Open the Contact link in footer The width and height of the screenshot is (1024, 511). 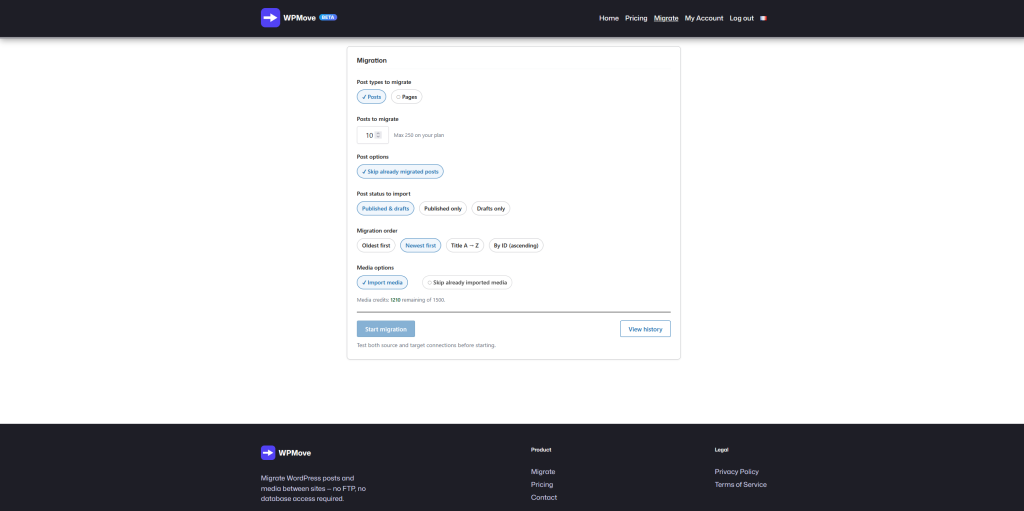[544, 497]
